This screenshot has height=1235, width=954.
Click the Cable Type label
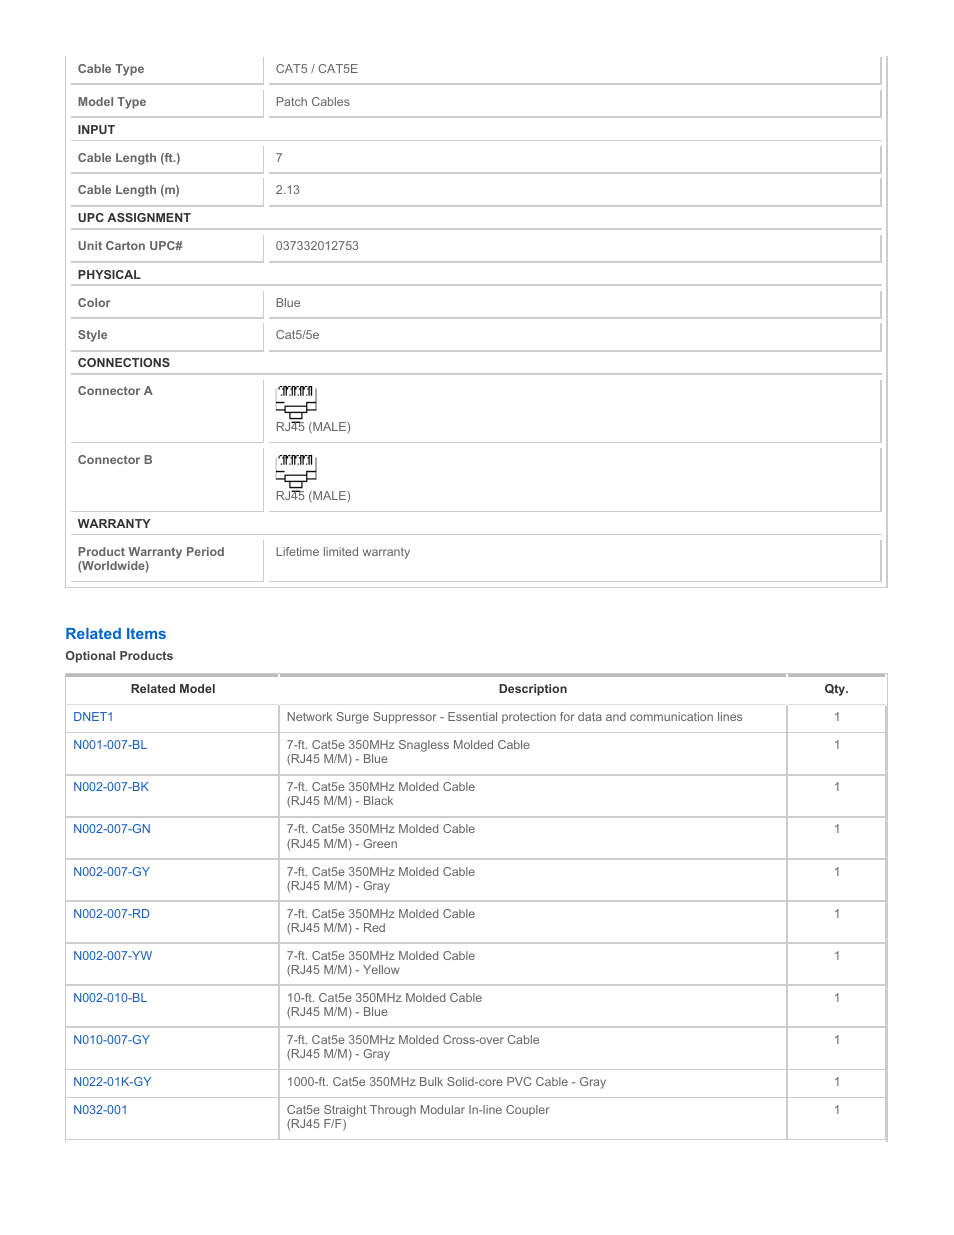pyautogui.click(x=111, y=69)
